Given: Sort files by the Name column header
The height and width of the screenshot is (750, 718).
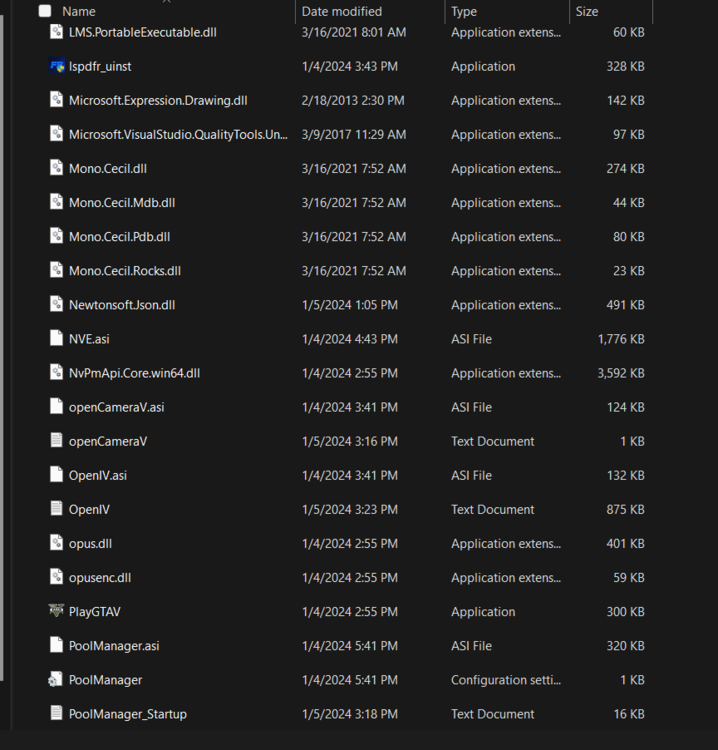Looking at the screenshot, I should pos(79,11).
